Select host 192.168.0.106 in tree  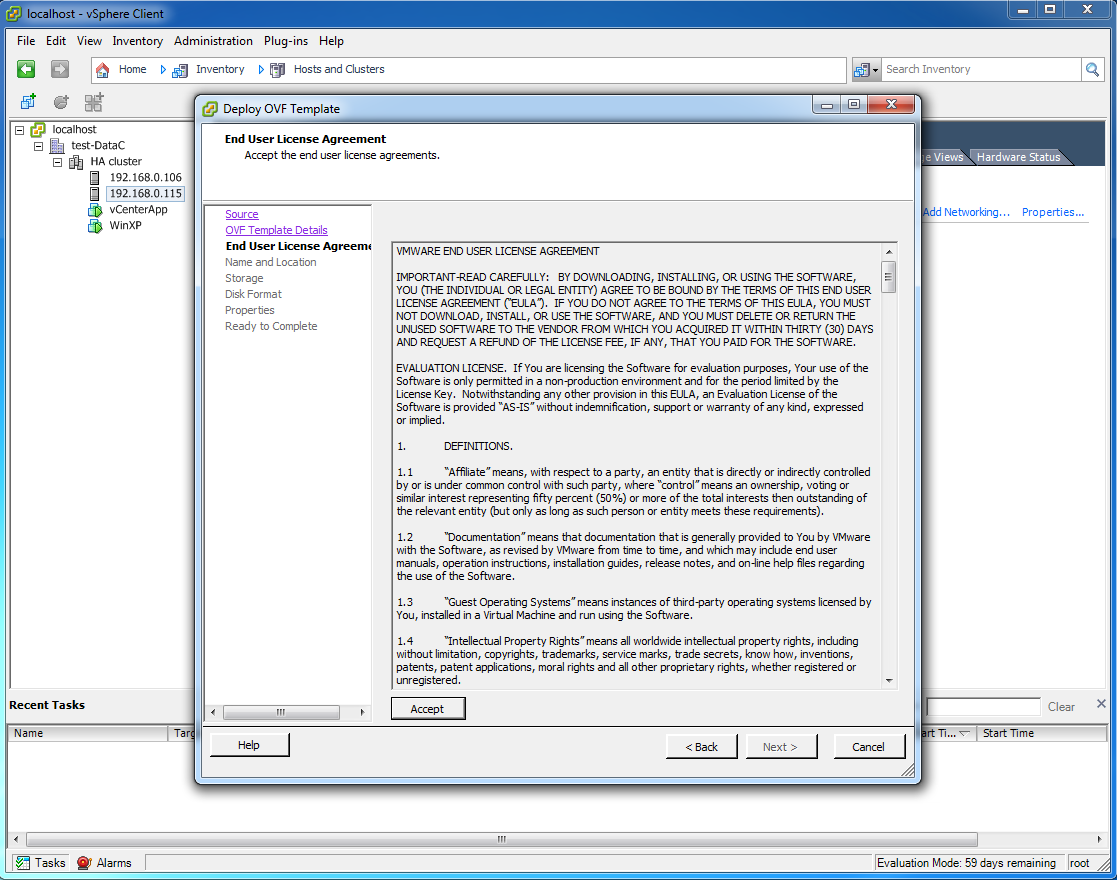tap(145, 177)
